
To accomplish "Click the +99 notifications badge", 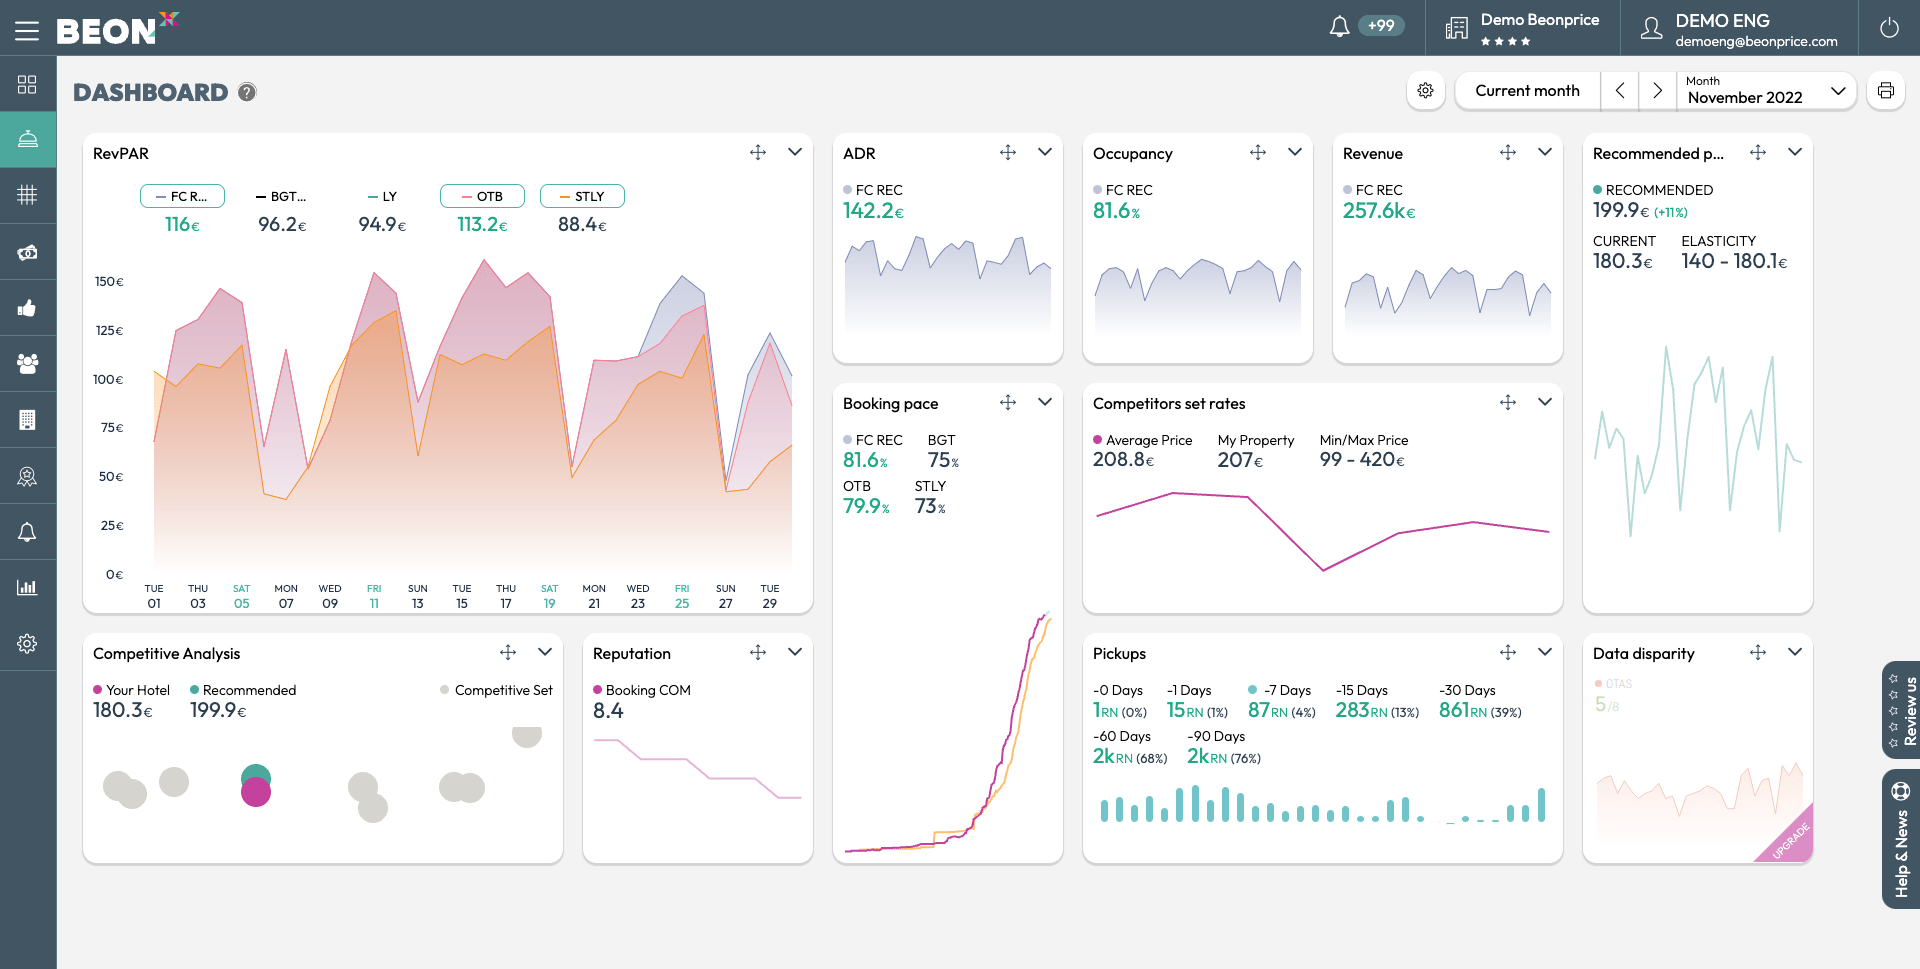I will [x=1381, y=26].
